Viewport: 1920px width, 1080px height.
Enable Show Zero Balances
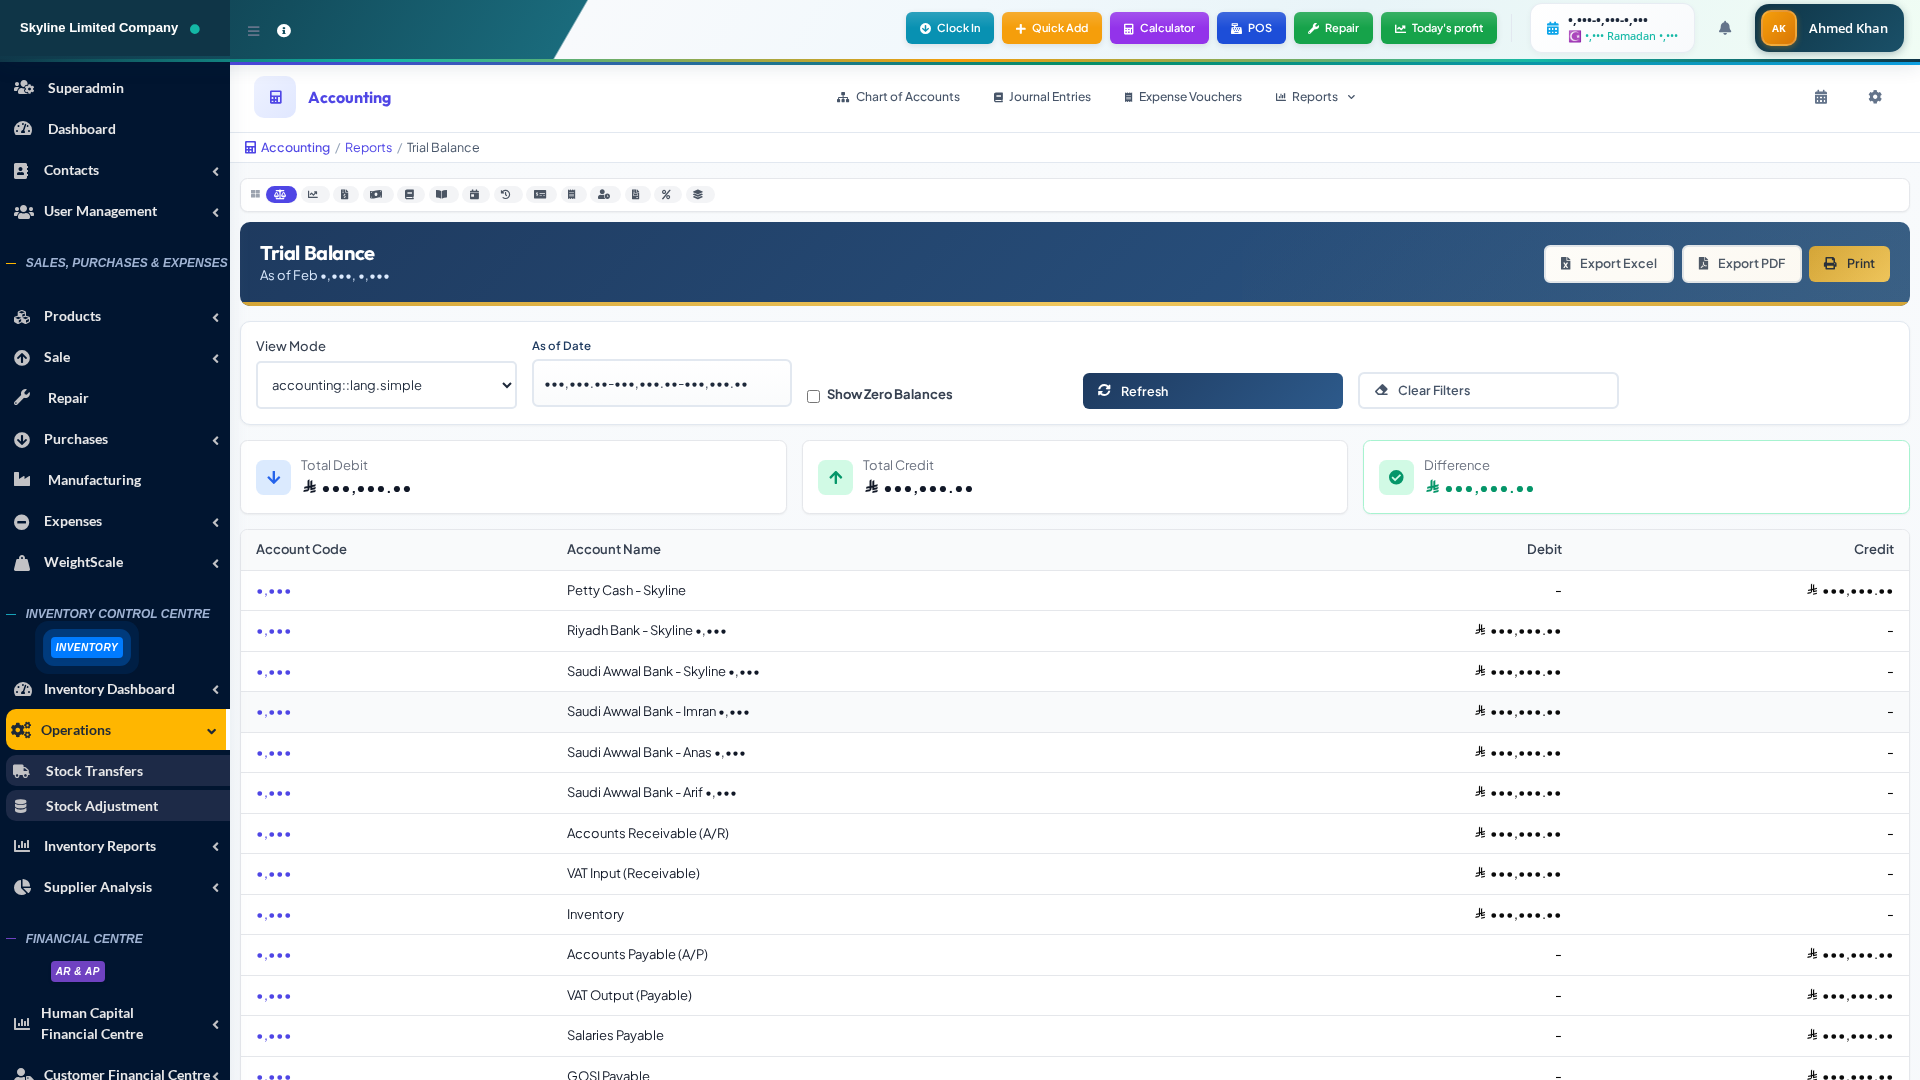(813, 396)
